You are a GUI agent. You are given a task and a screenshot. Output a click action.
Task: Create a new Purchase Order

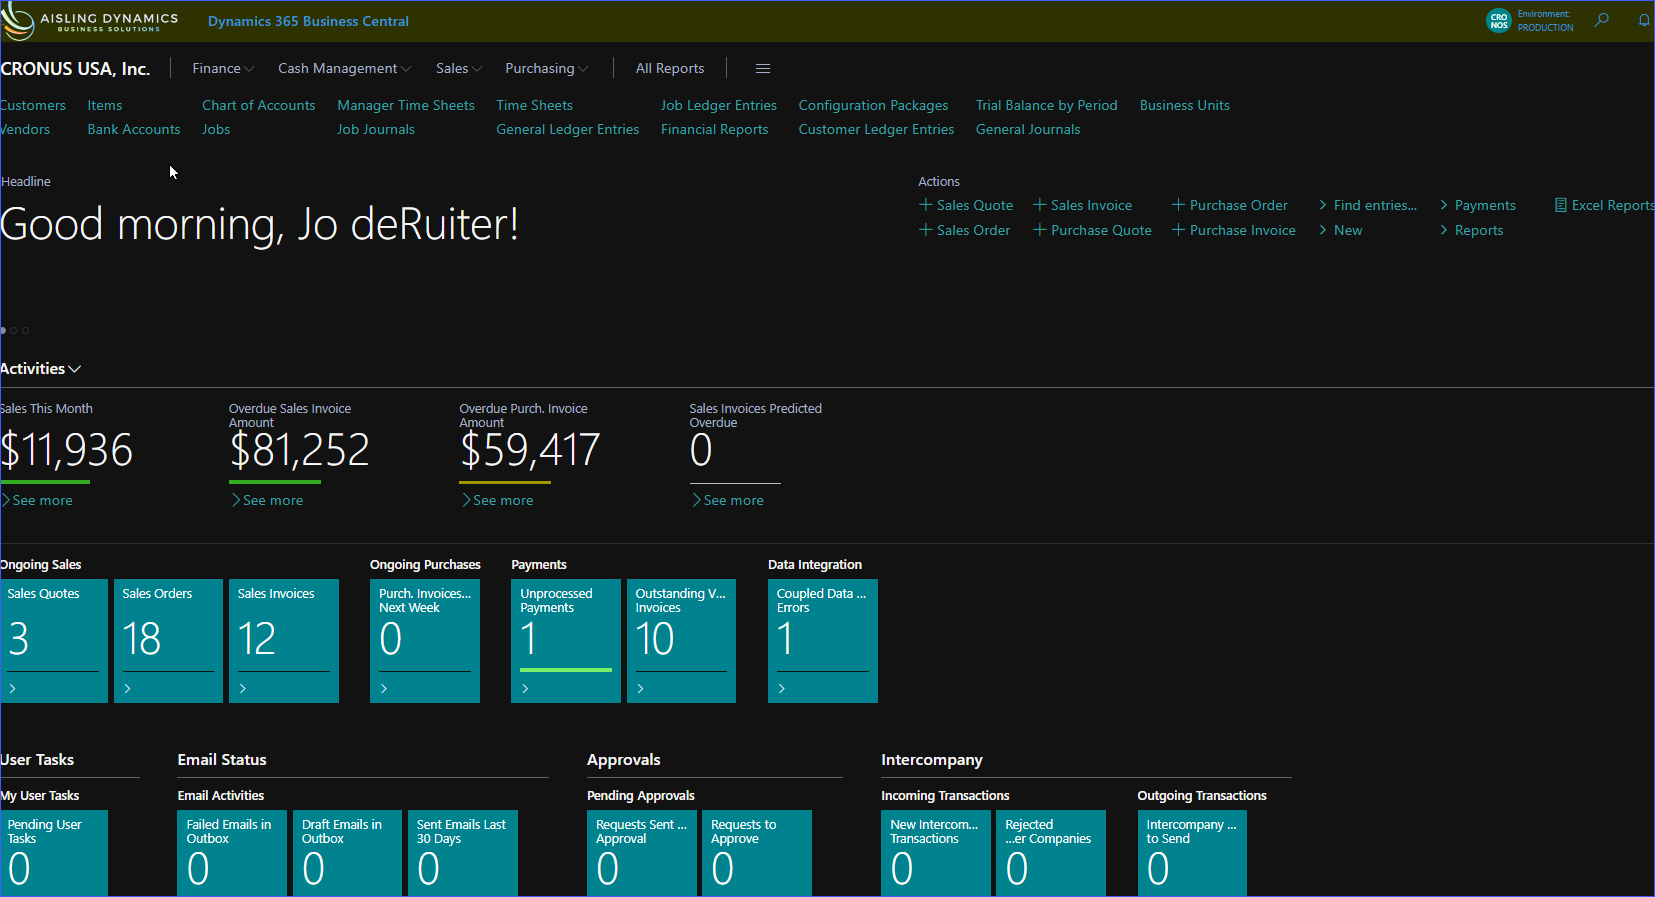(1230, 205)
